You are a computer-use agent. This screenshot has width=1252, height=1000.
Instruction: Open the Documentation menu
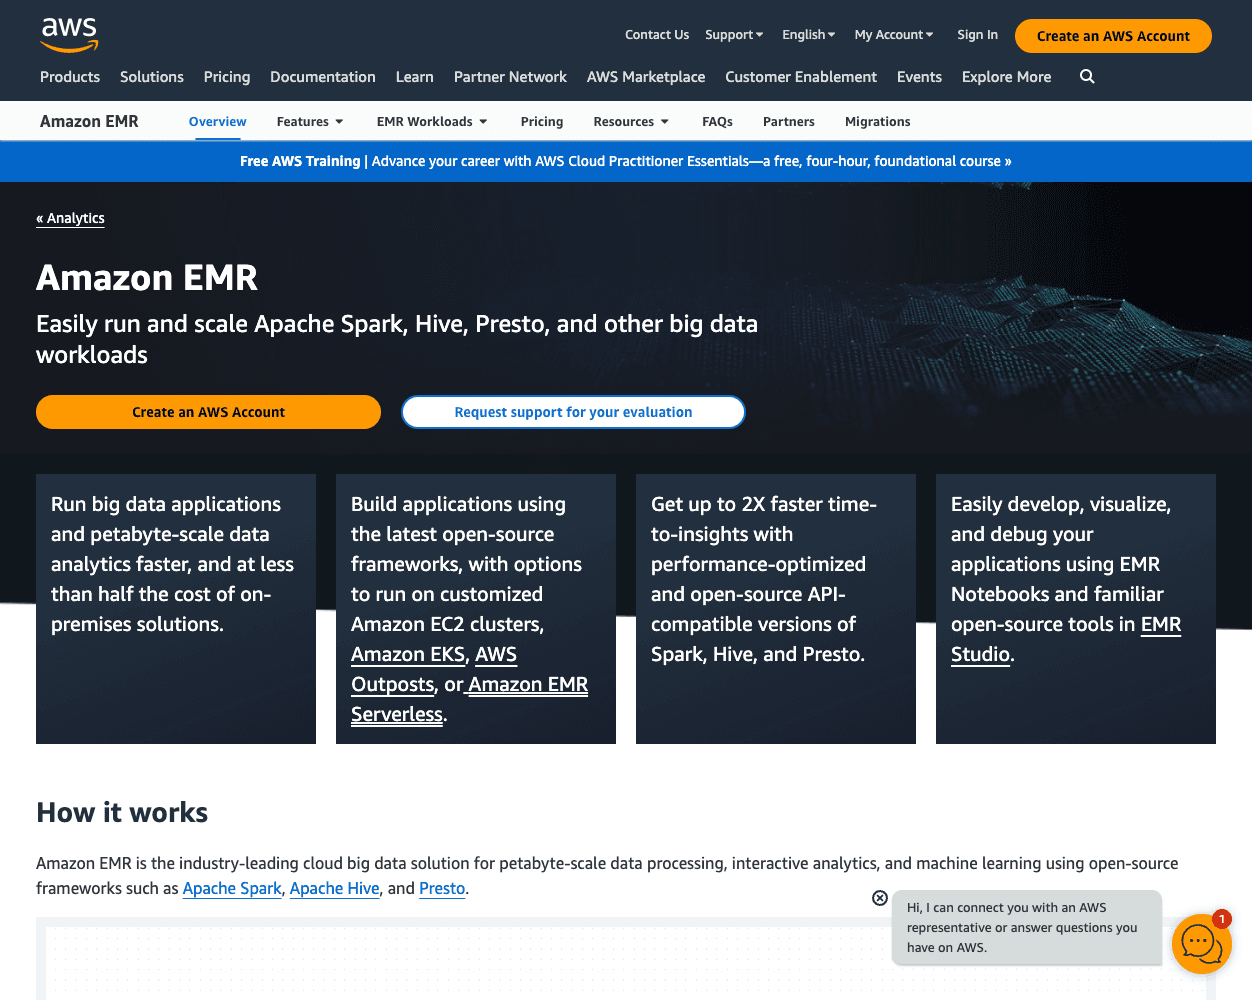(x=323, y=77)
